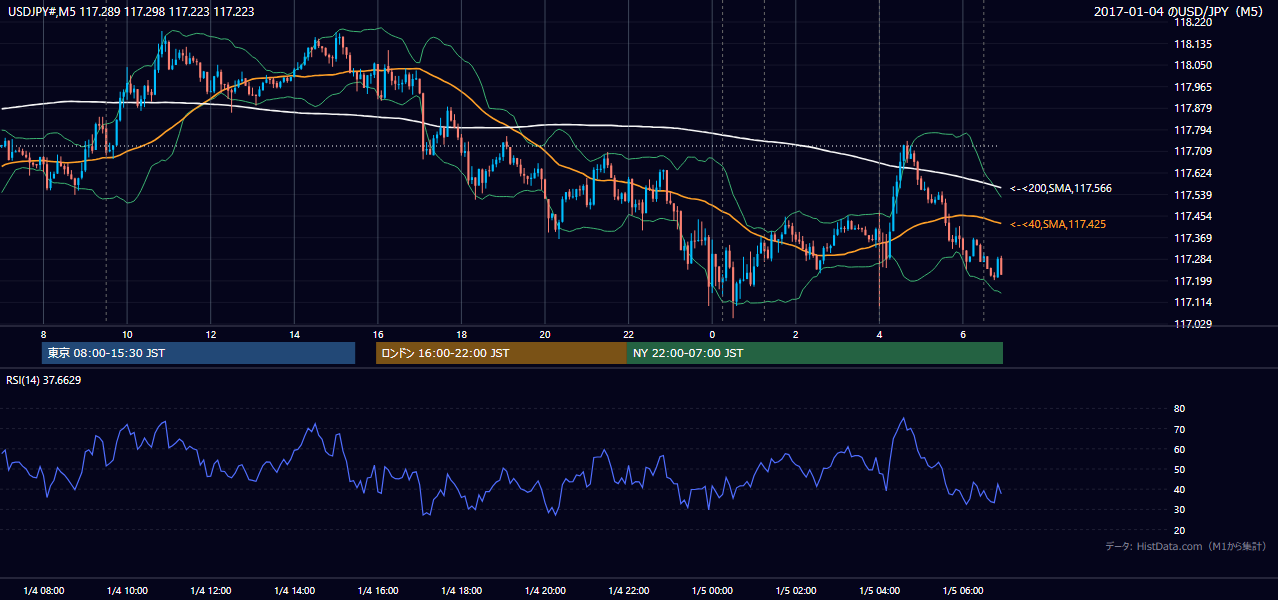Click the NY 22:00-07:00 JST session bar

pyautogui.click(x=815, y=353)
